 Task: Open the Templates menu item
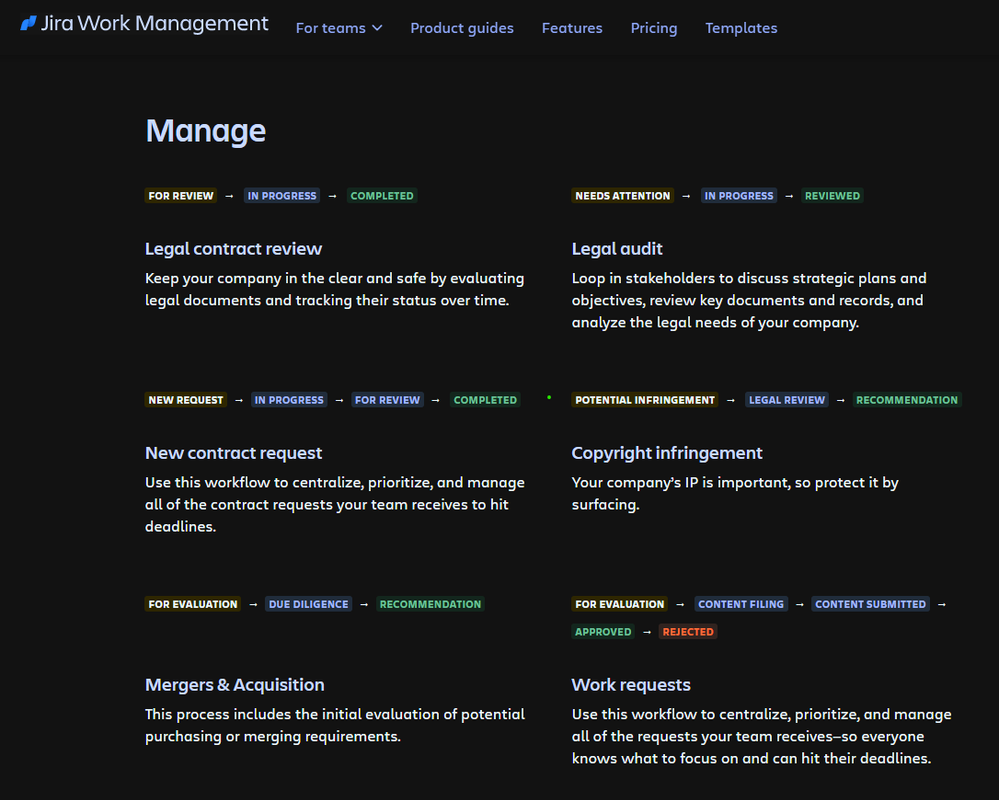point(741,28)
